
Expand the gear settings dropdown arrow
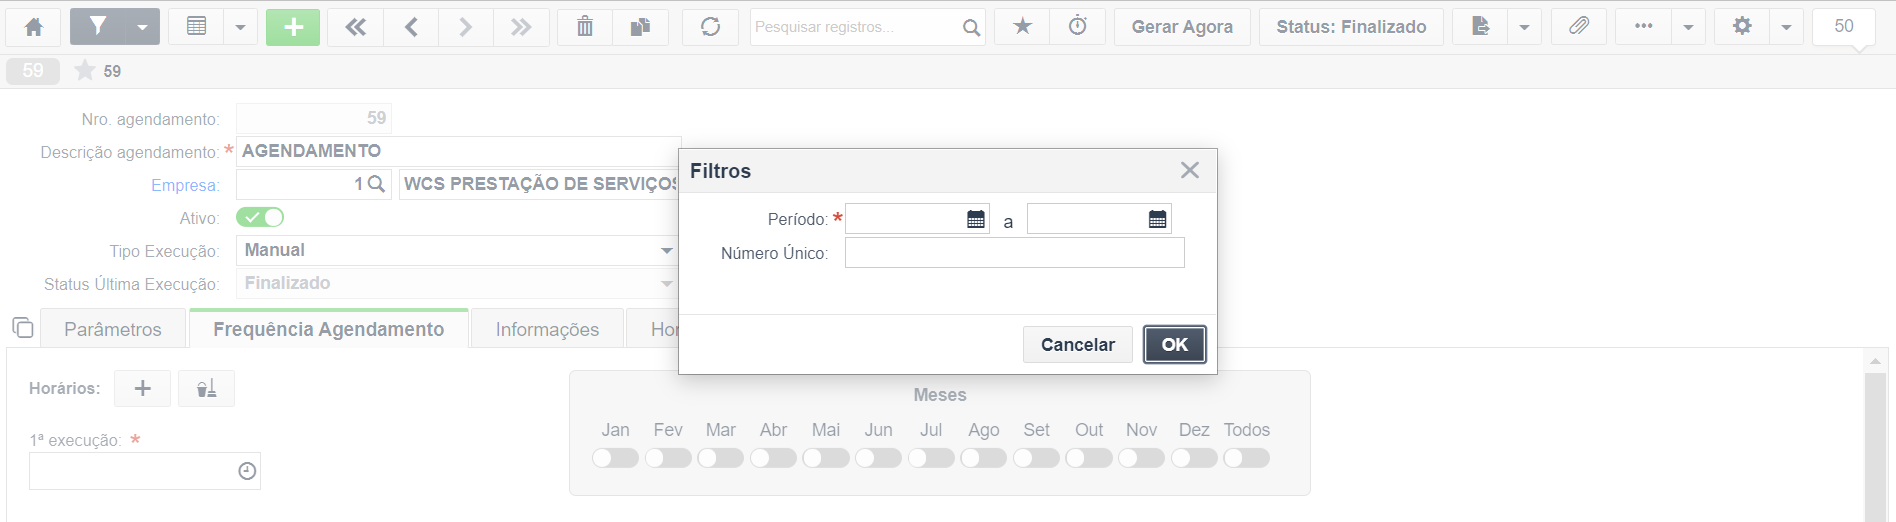pyautogui.click(x=1786, y=27)
